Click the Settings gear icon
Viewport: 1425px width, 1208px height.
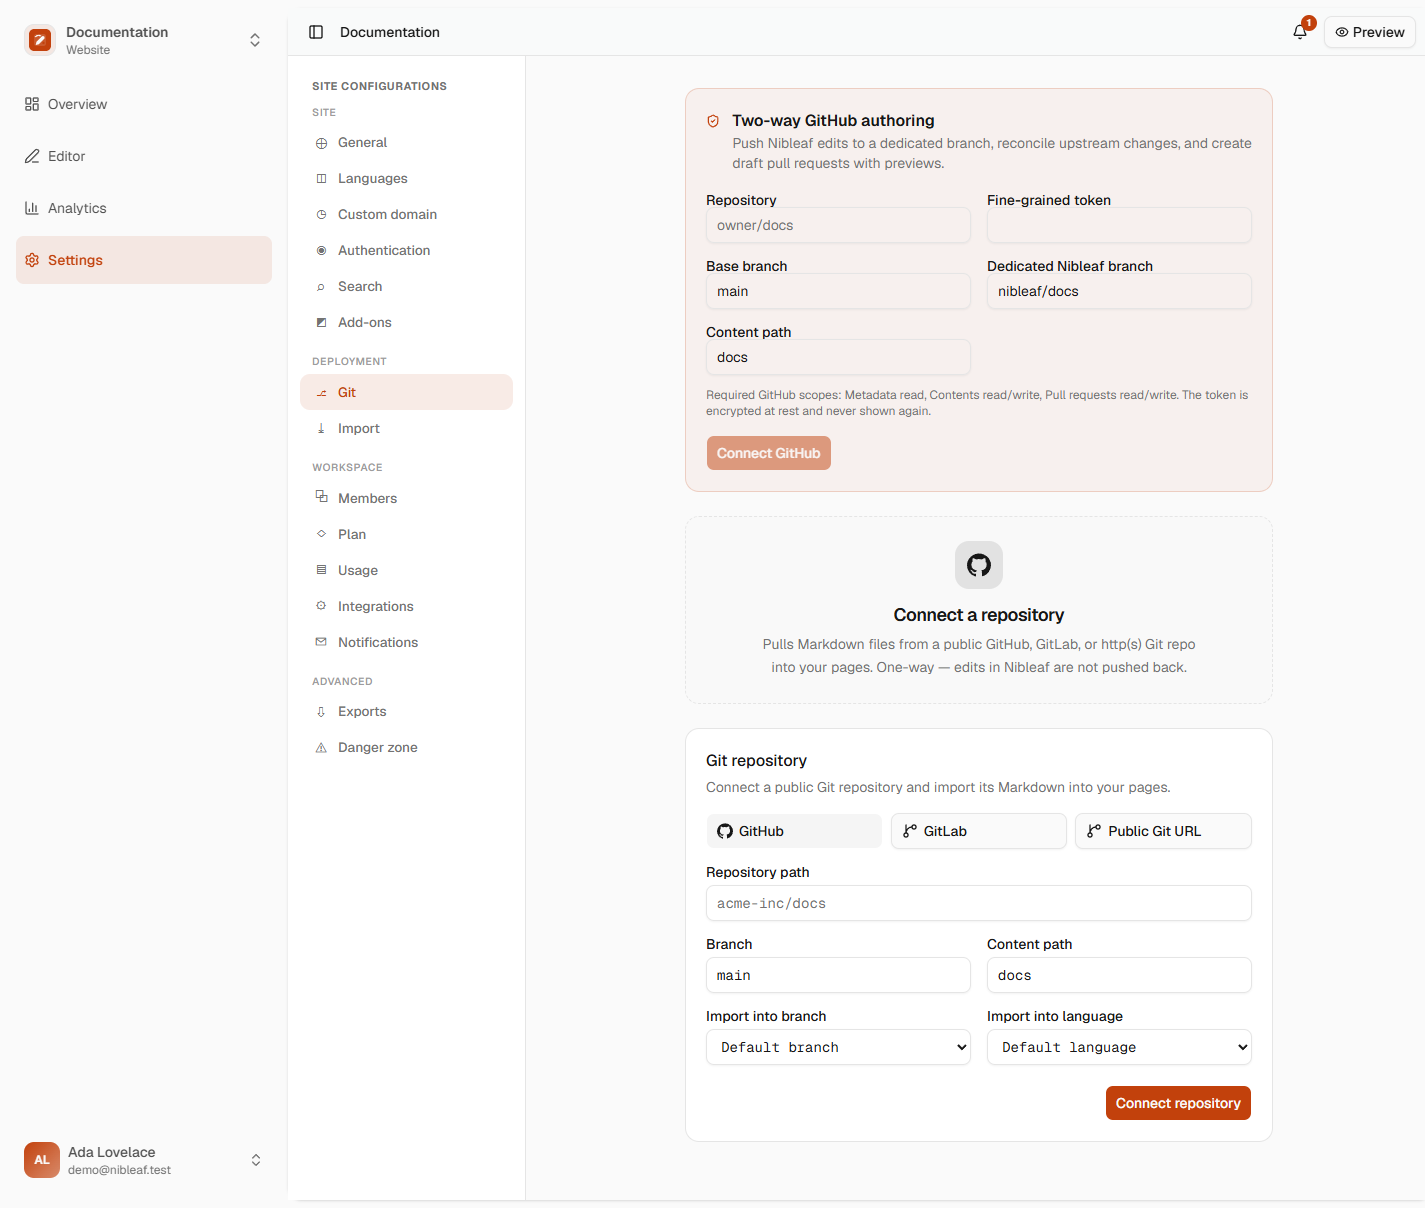[32, 260]
